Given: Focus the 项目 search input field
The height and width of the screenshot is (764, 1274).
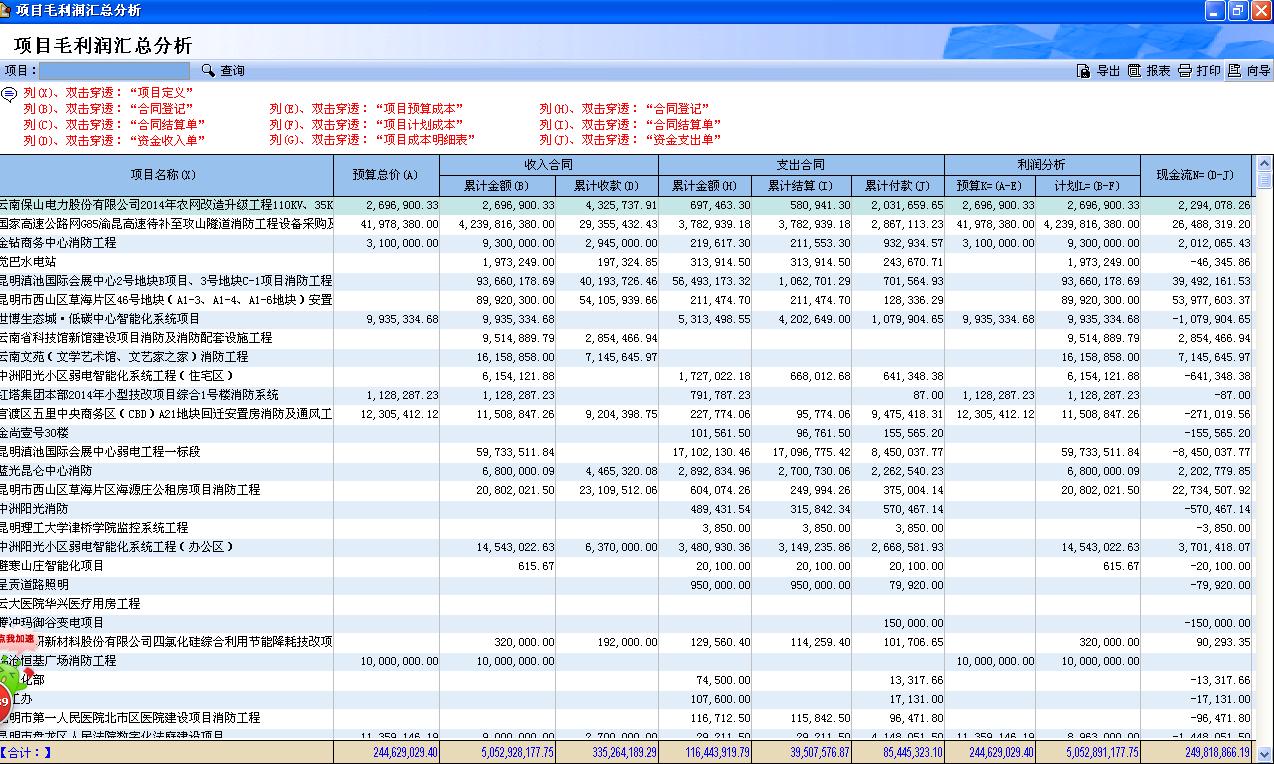Looking at the screenshot, I should point(114,71).
